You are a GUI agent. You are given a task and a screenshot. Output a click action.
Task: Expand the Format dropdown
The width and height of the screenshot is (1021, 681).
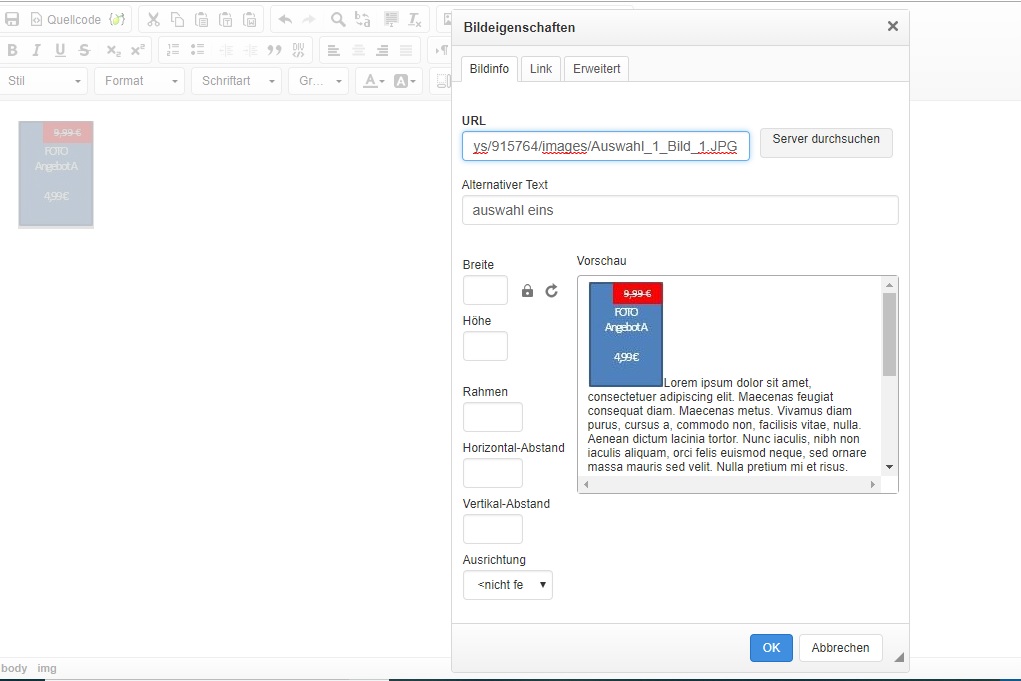(139, 81)
